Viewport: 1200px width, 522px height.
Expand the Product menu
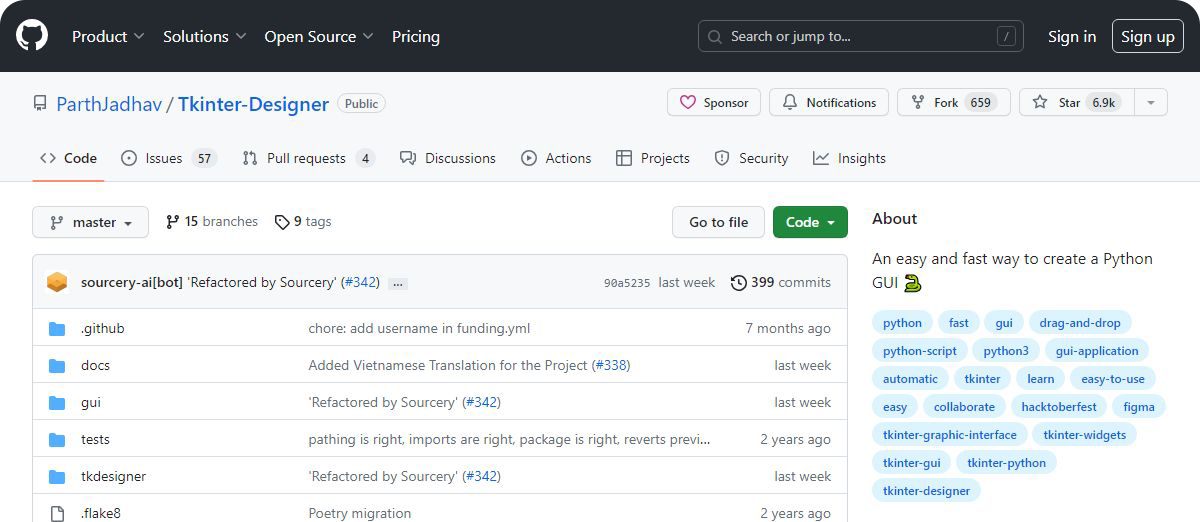click(x=108, y=36)
